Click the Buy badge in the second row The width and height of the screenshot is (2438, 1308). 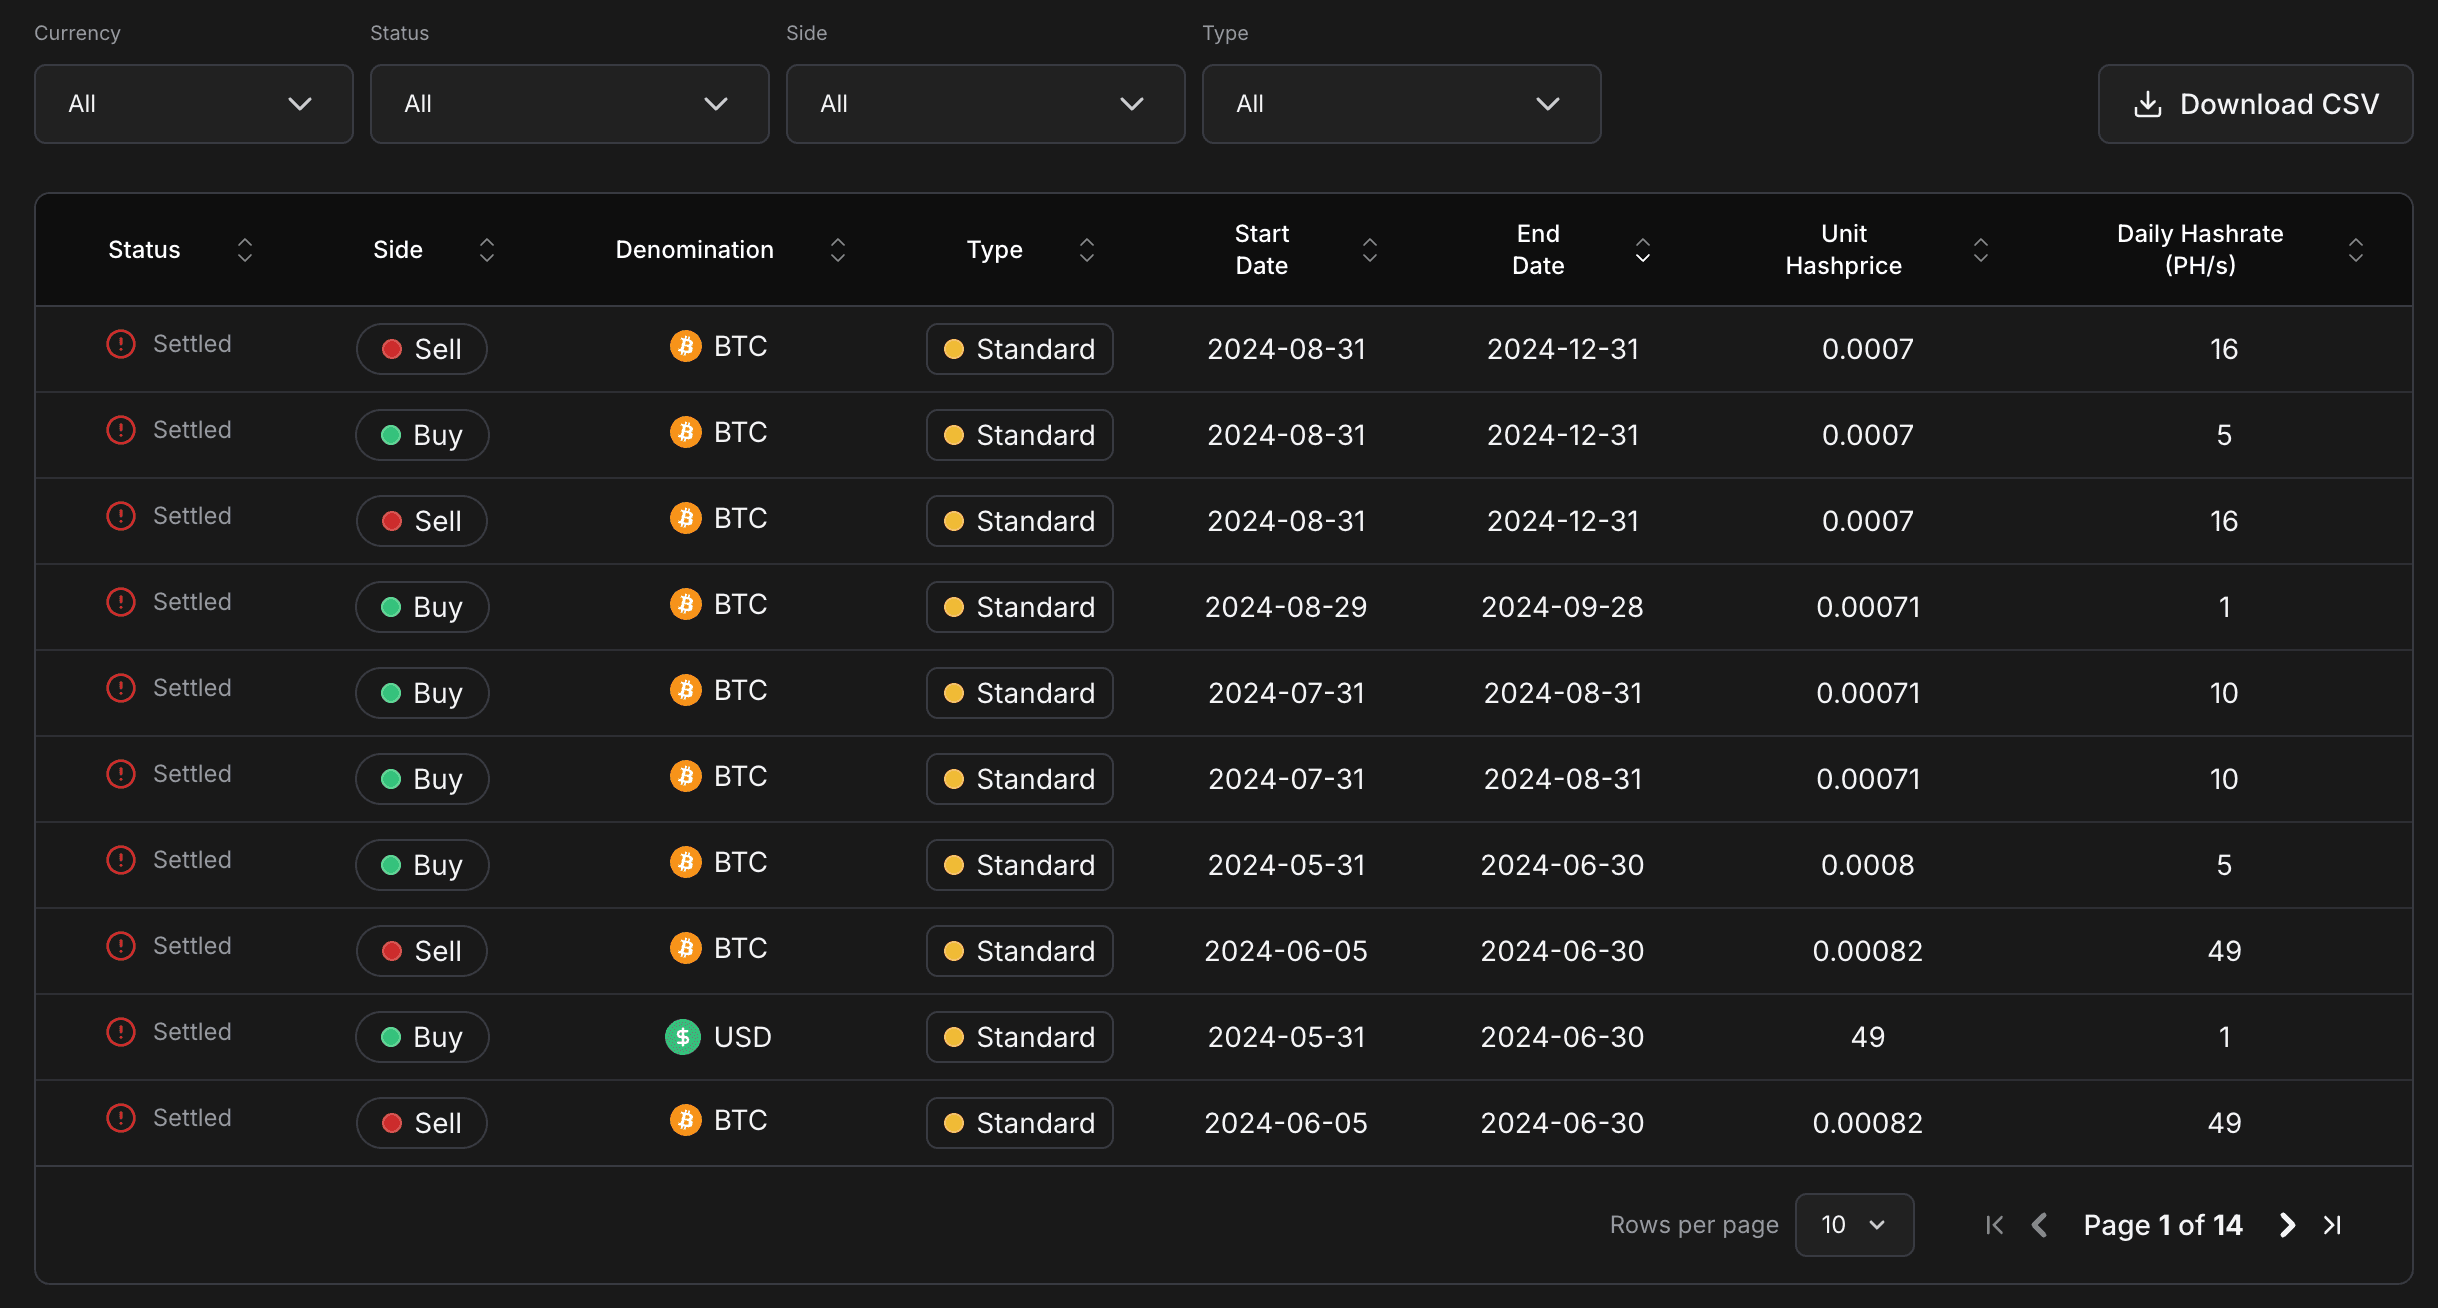pyautogui.click(x=421, y=434)
